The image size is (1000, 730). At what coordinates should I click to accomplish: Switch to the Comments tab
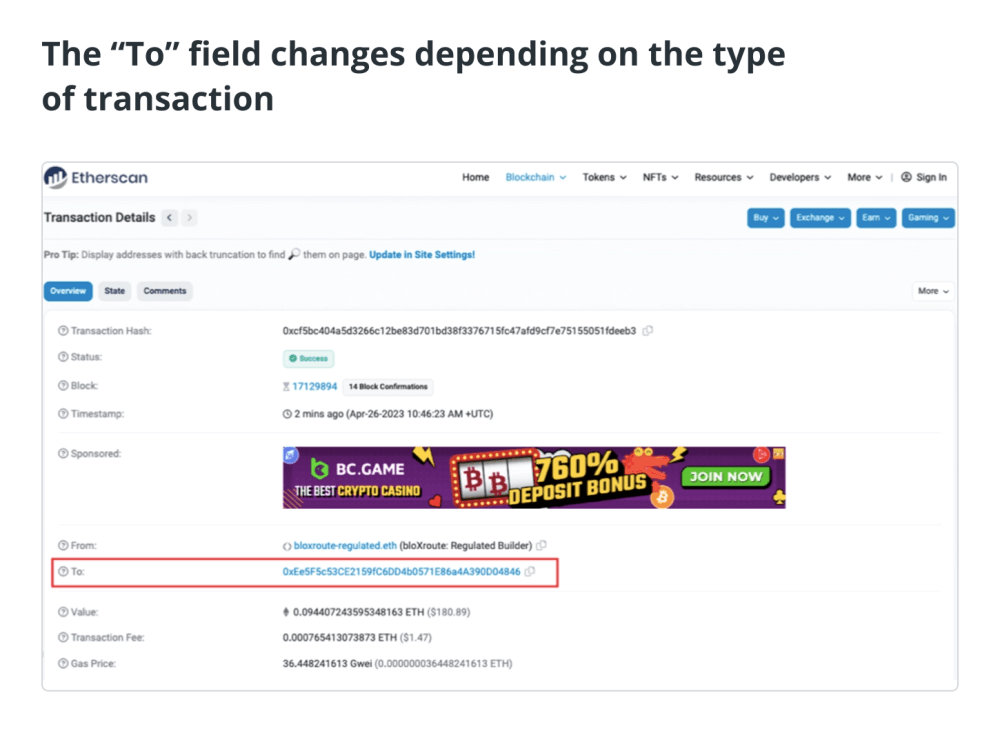(165, 291)
